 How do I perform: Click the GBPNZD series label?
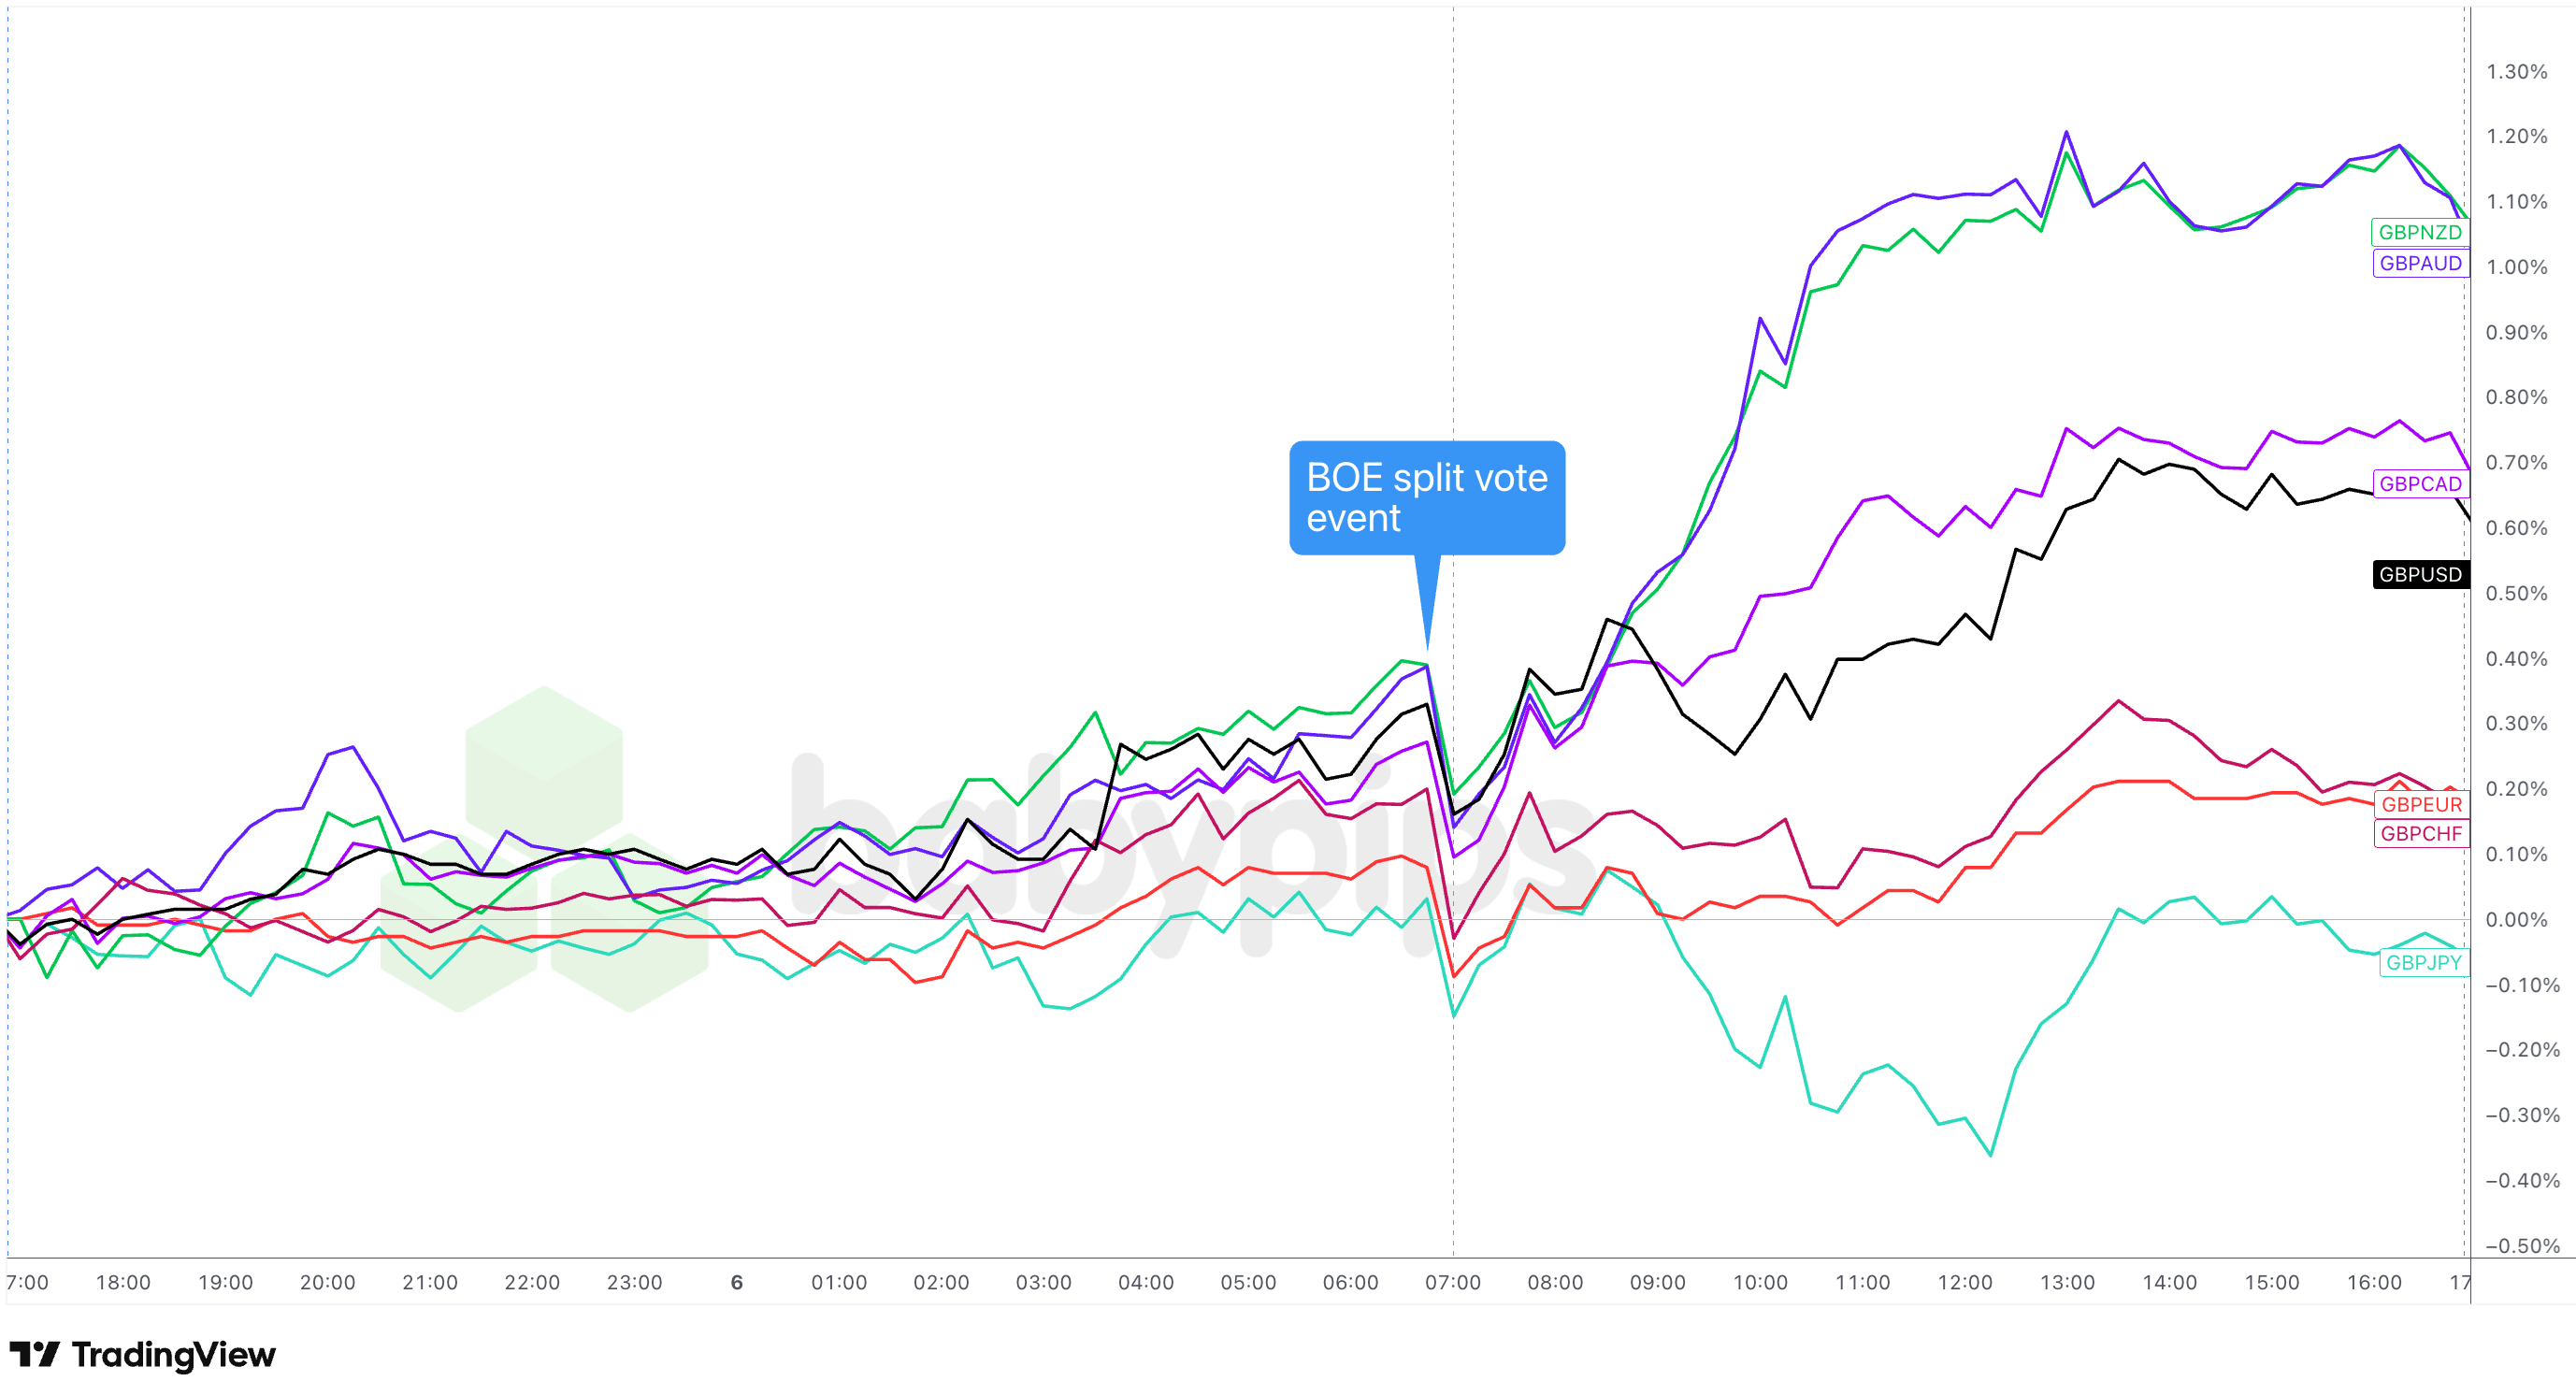2419,232
